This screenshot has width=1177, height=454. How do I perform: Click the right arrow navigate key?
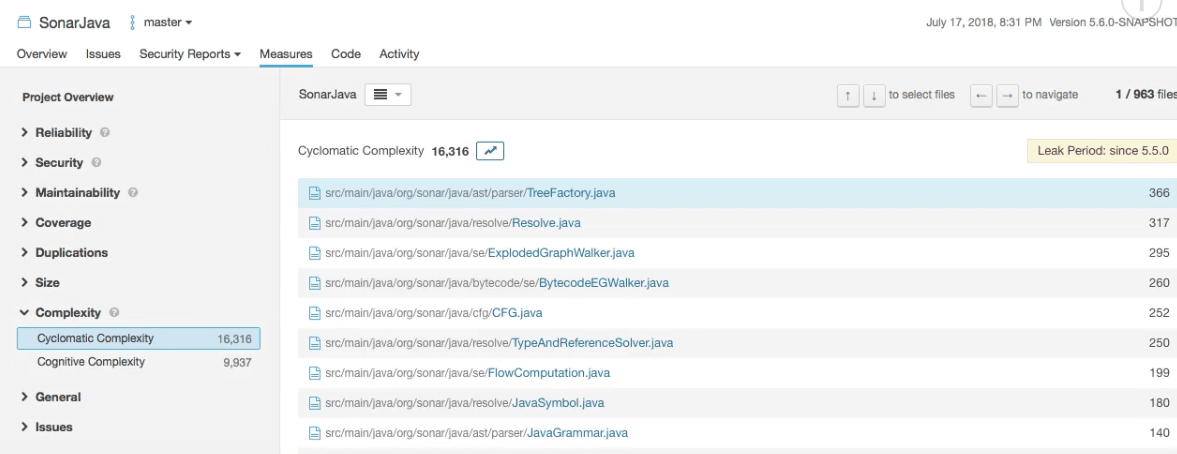click(x=1007, y=95)
